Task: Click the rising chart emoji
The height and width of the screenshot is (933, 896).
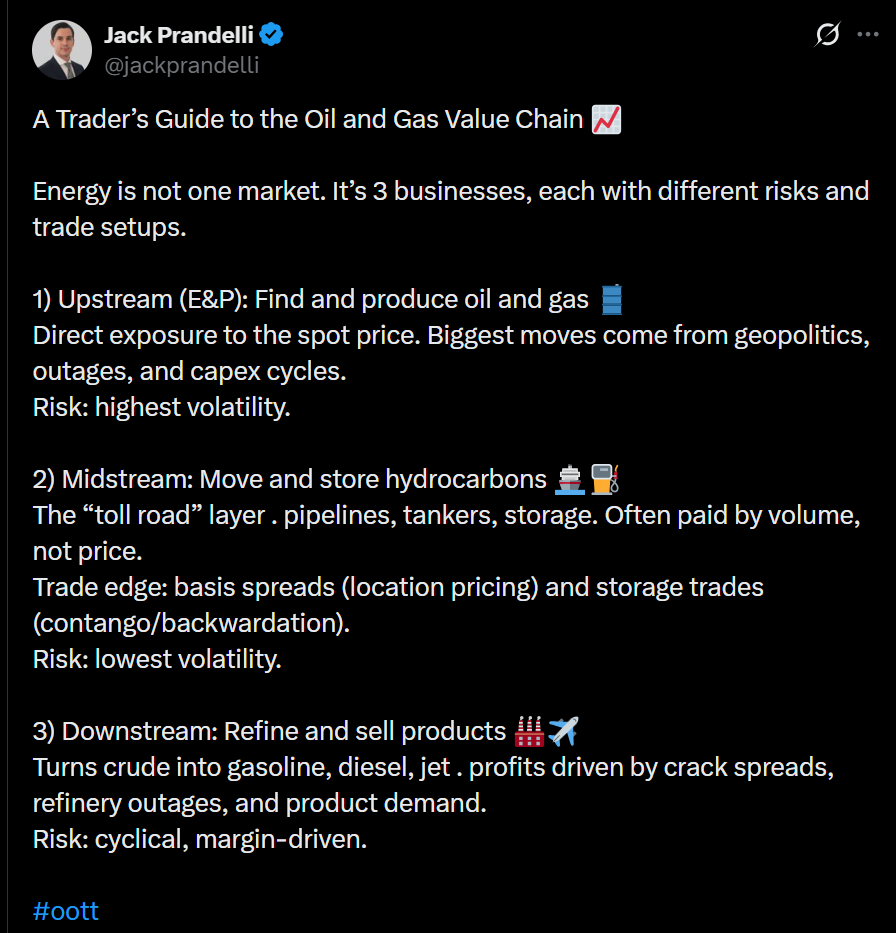Action: 606,120
